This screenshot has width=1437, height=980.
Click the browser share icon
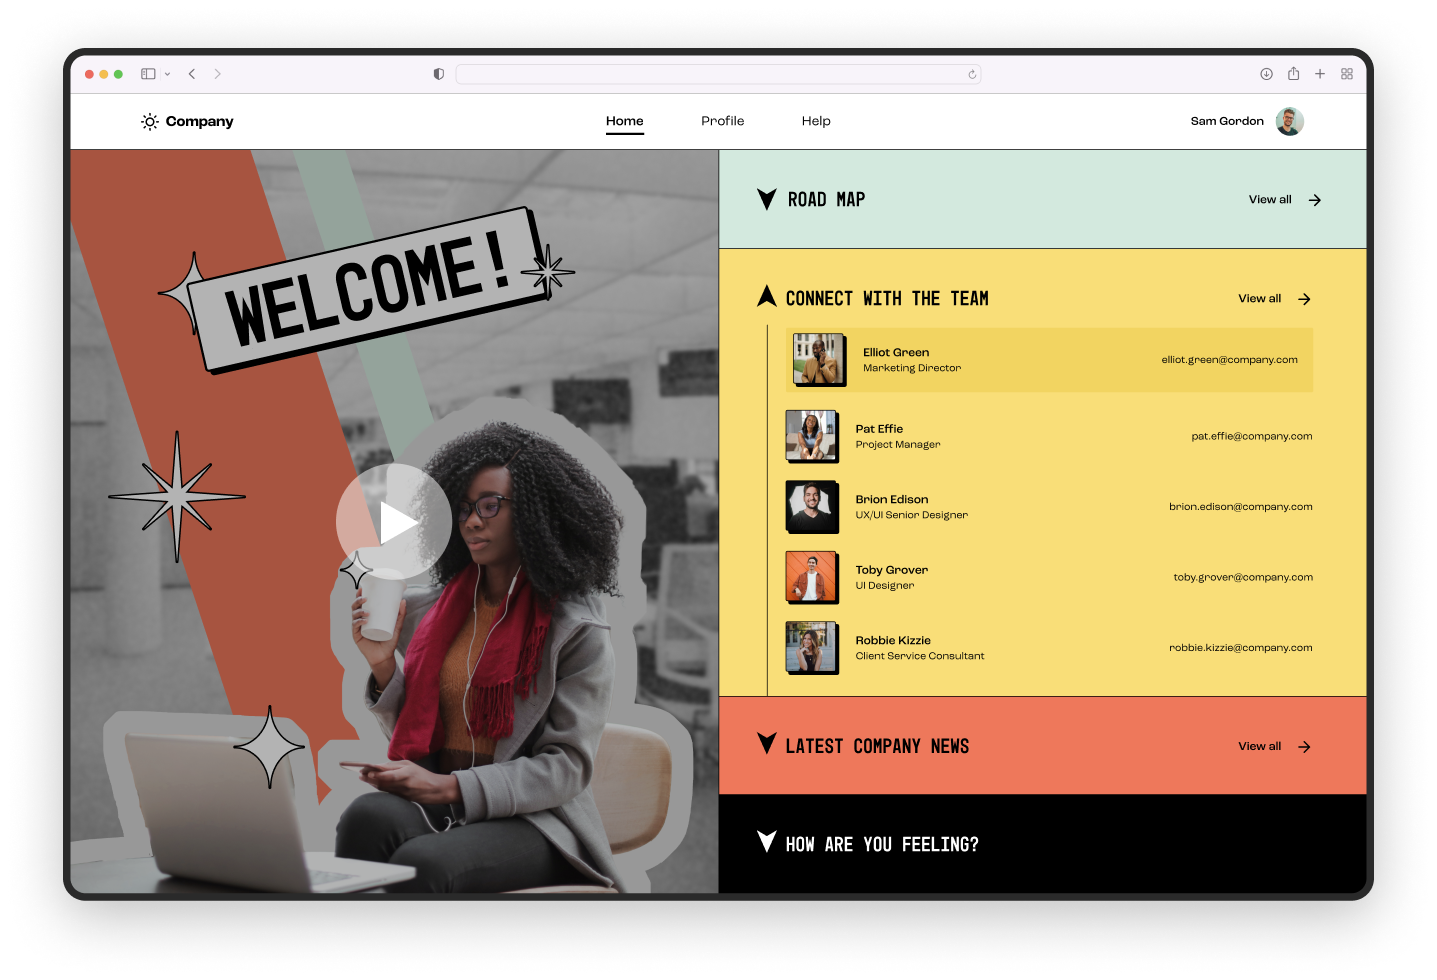[1293, 74]
